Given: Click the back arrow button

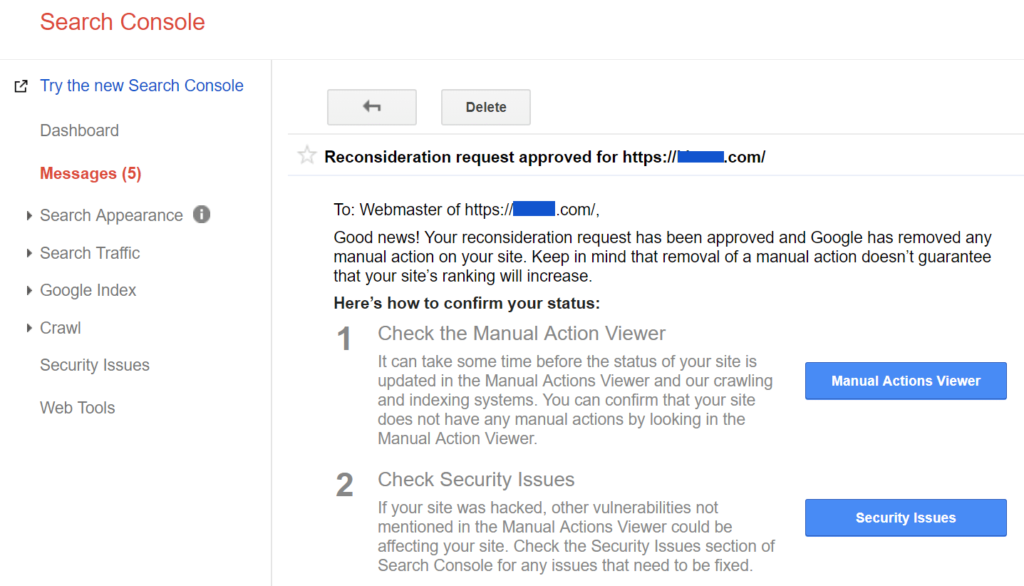Looking at the screenshot, I should [371, 107].
